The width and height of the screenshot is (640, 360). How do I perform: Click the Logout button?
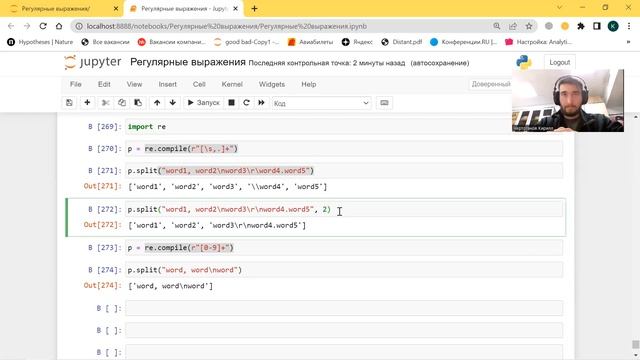pyautogui.click(x=560, y=62)
